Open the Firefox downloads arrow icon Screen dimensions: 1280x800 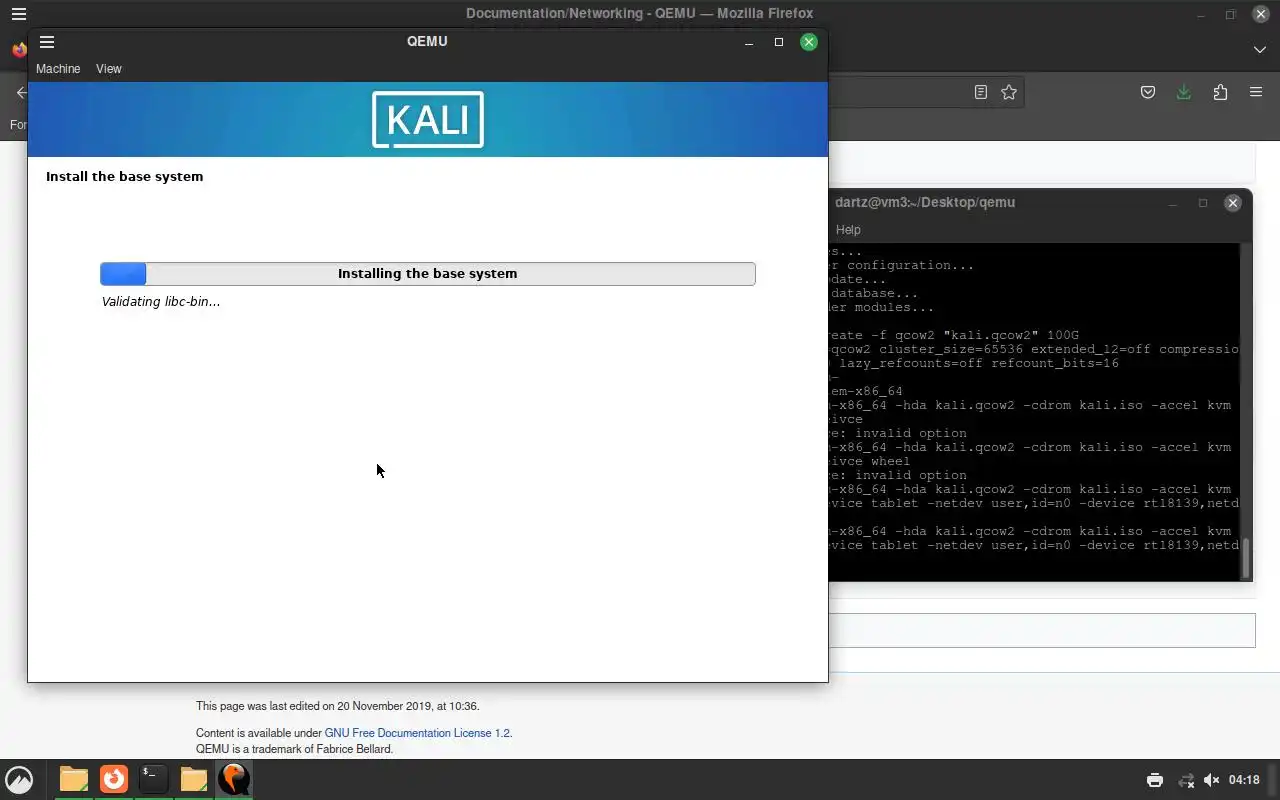tap(1184, 92)
